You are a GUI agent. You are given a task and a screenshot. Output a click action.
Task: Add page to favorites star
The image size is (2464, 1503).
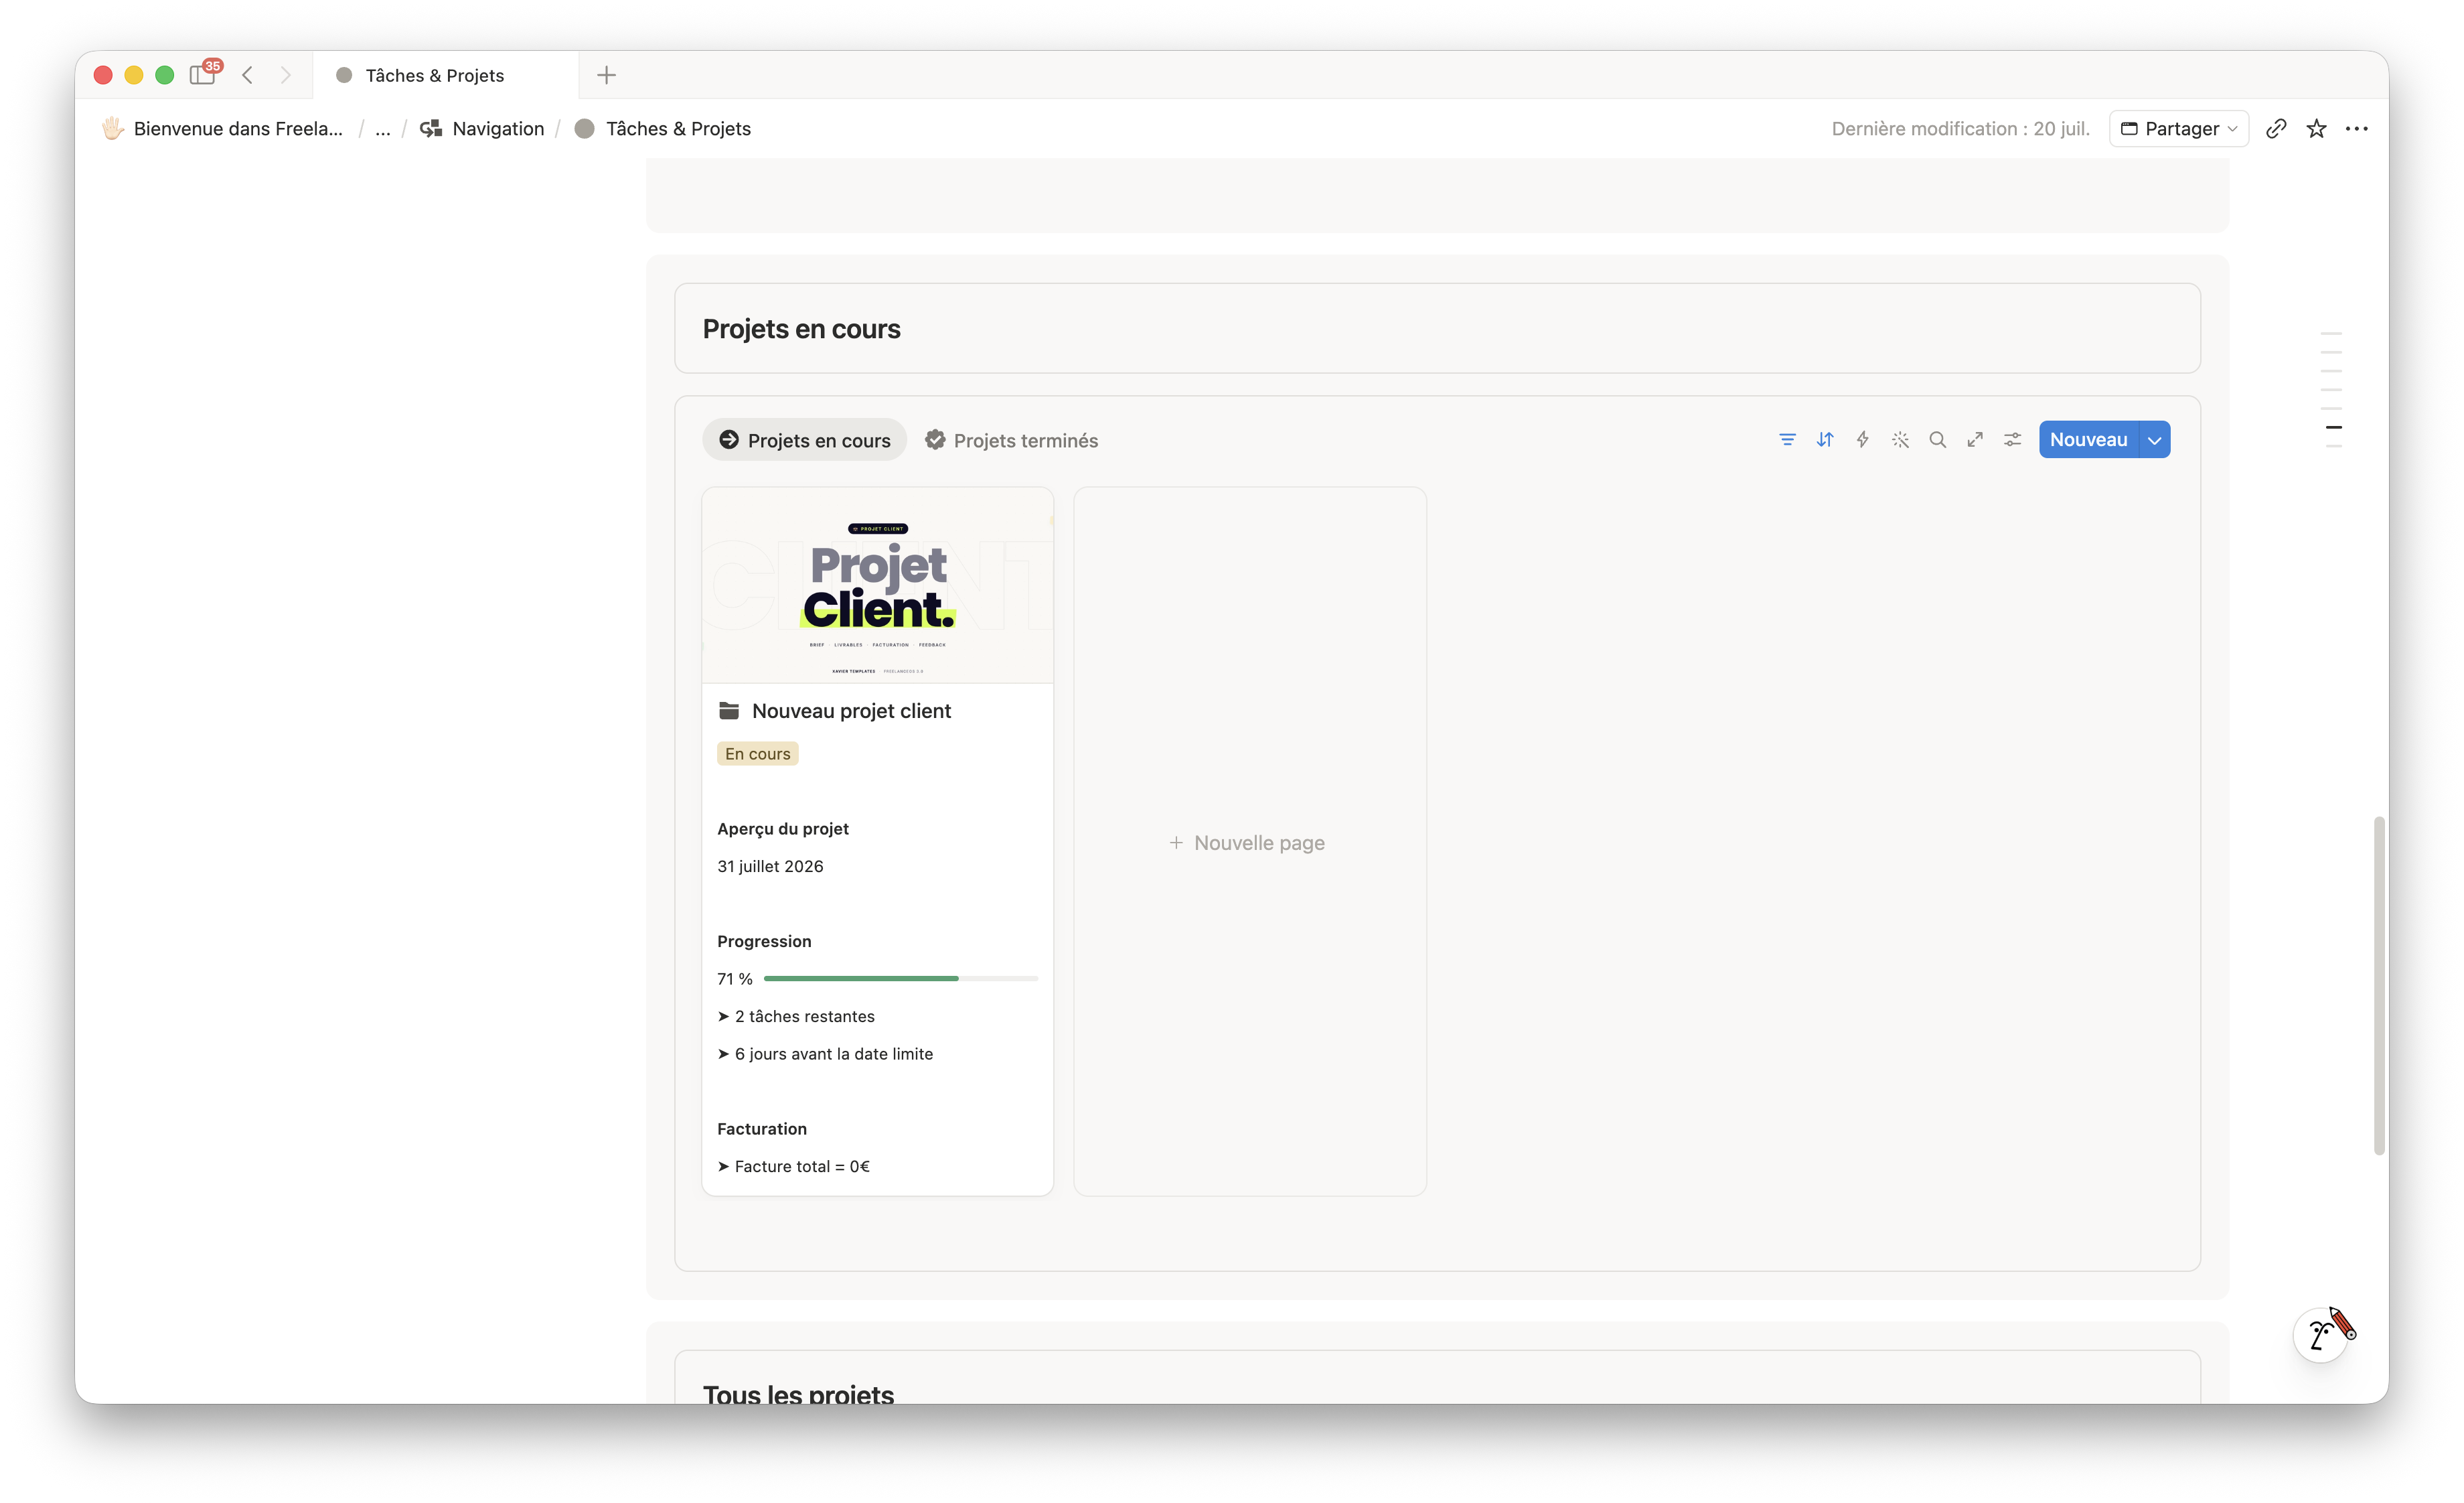pyautogui.click(x=2316, y=129)
